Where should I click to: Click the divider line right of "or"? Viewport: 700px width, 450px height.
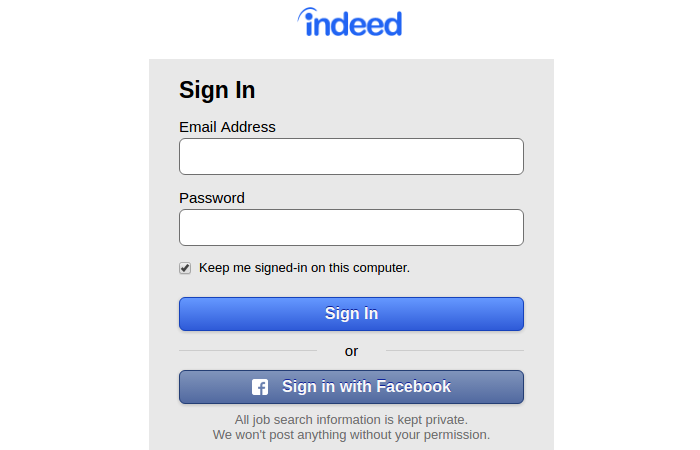point(455,351)
